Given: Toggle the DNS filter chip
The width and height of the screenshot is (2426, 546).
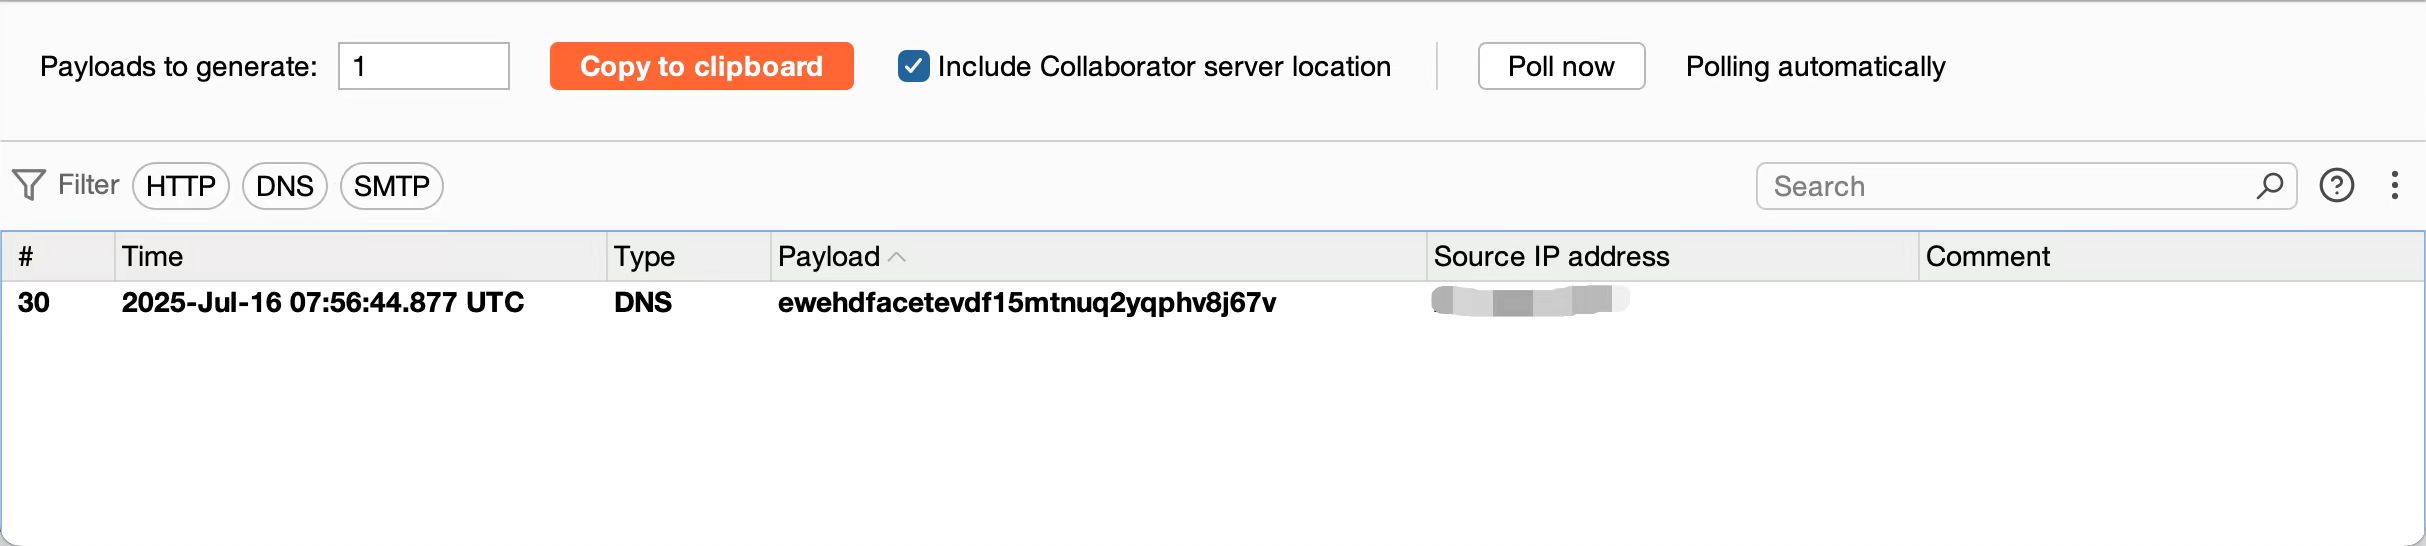Looking at the screenshot, I should (x=285, y=186).
